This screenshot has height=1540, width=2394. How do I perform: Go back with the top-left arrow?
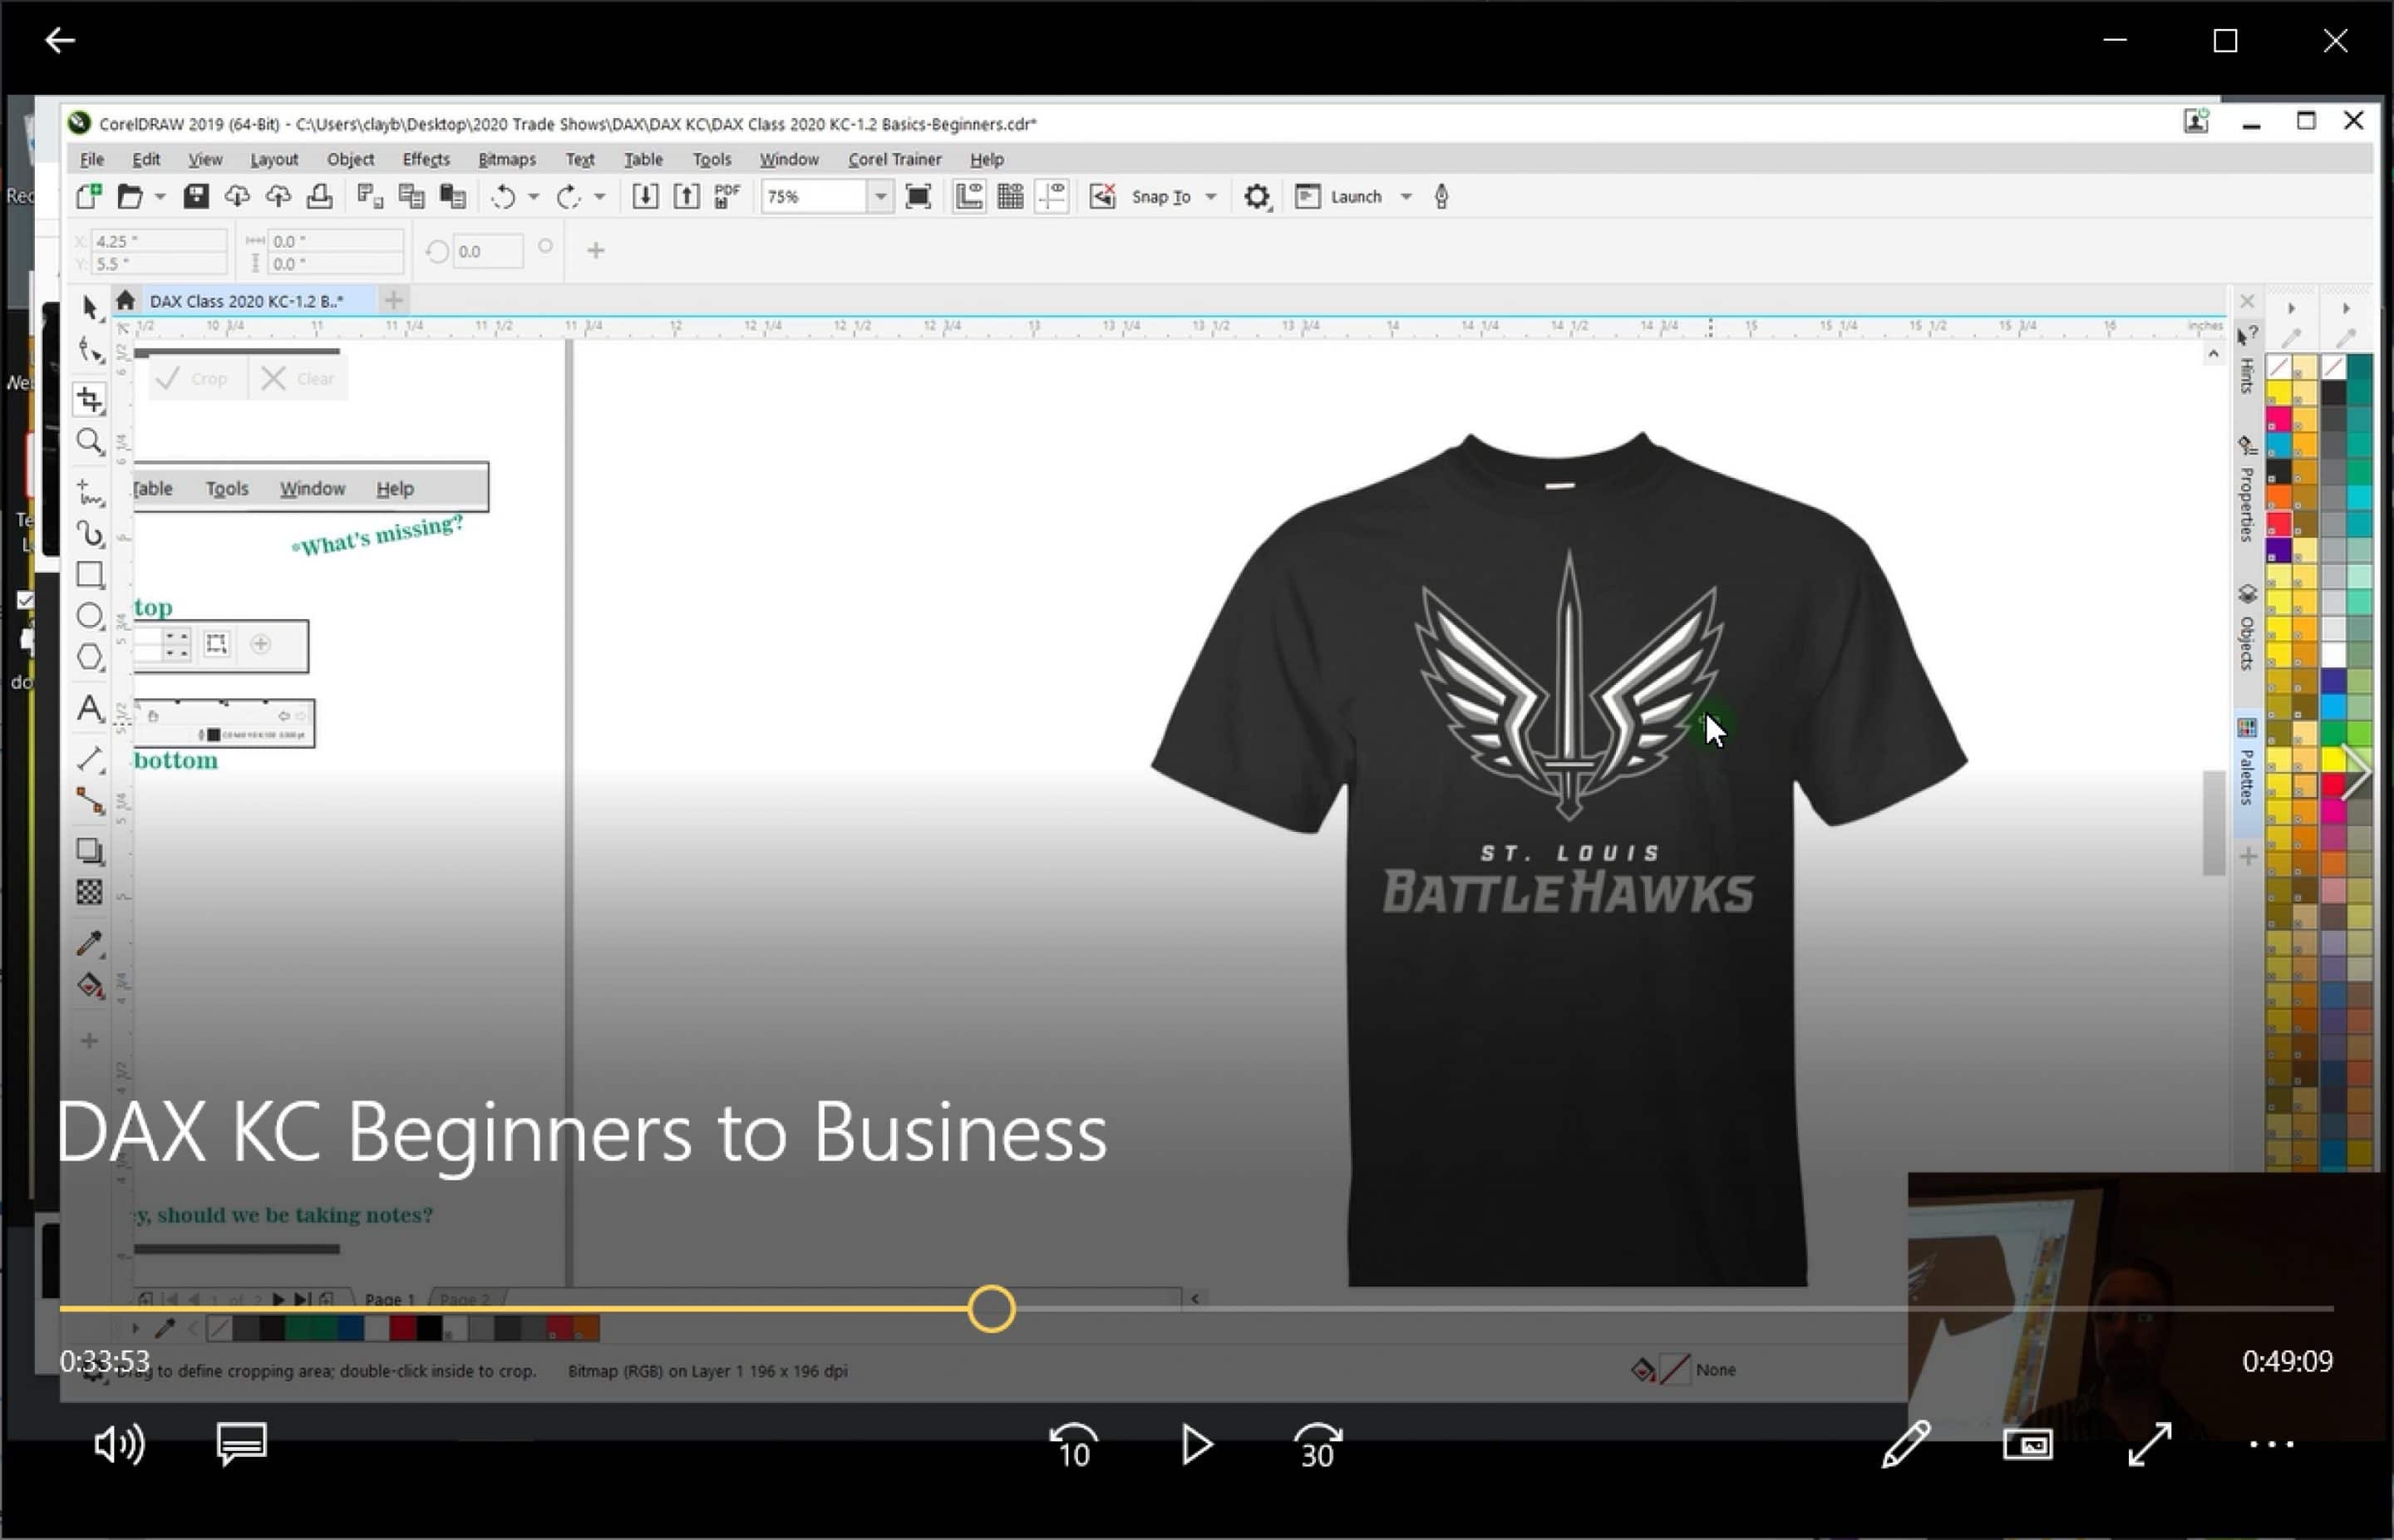tap(60, 40)
